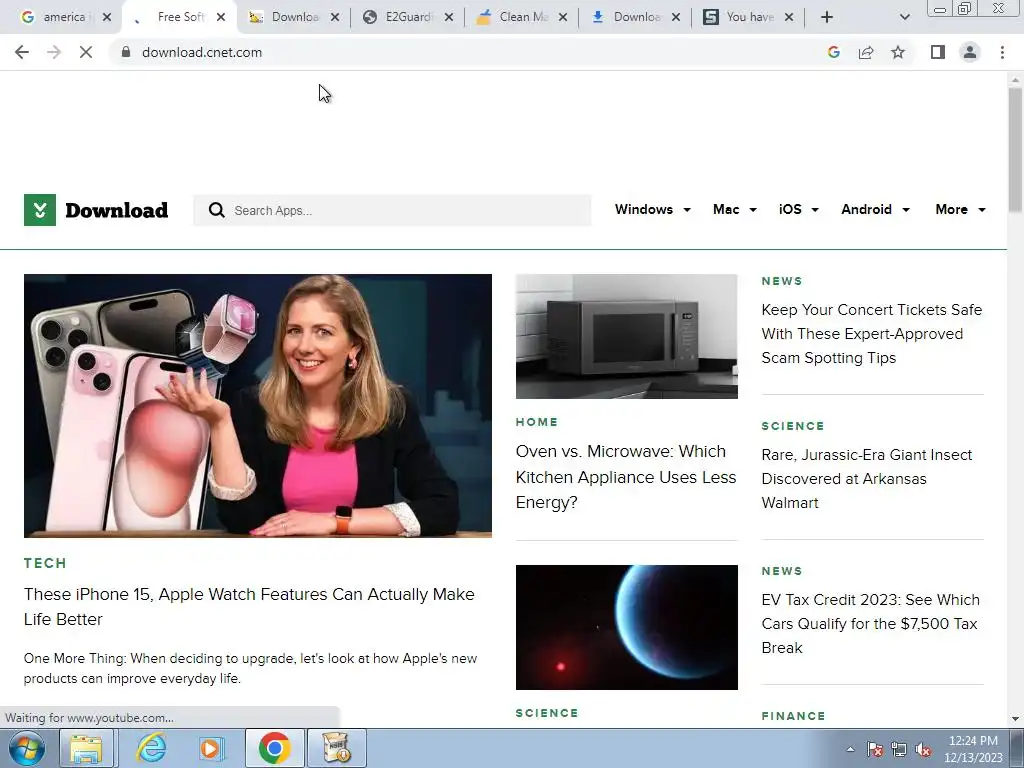1024x768 pixels.
Task: Expand the Windows dropdown menu
Action: (652, 210)
